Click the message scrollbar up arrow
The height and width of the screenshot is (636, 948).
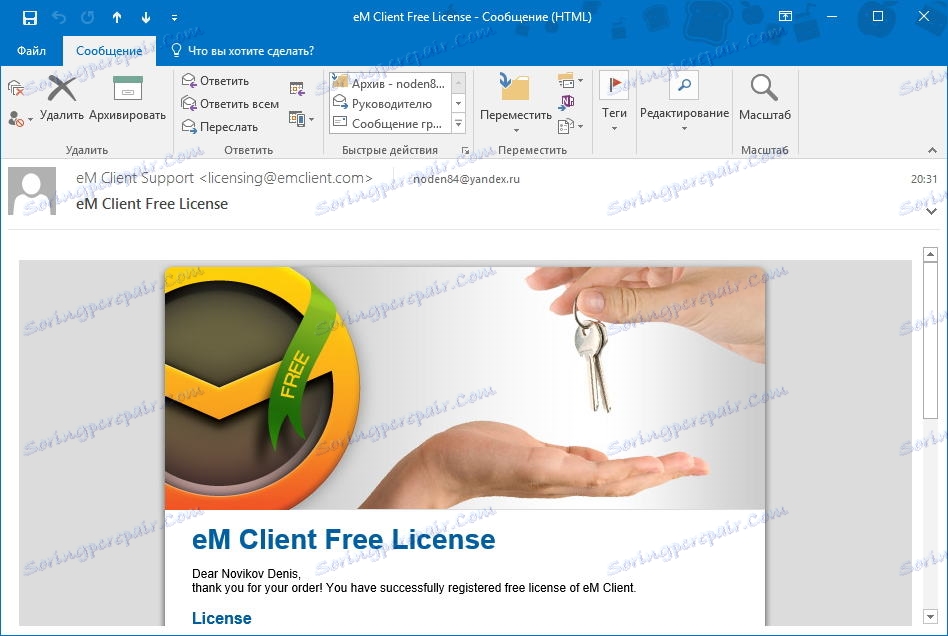pyautogui.click(x=930, y=255)
